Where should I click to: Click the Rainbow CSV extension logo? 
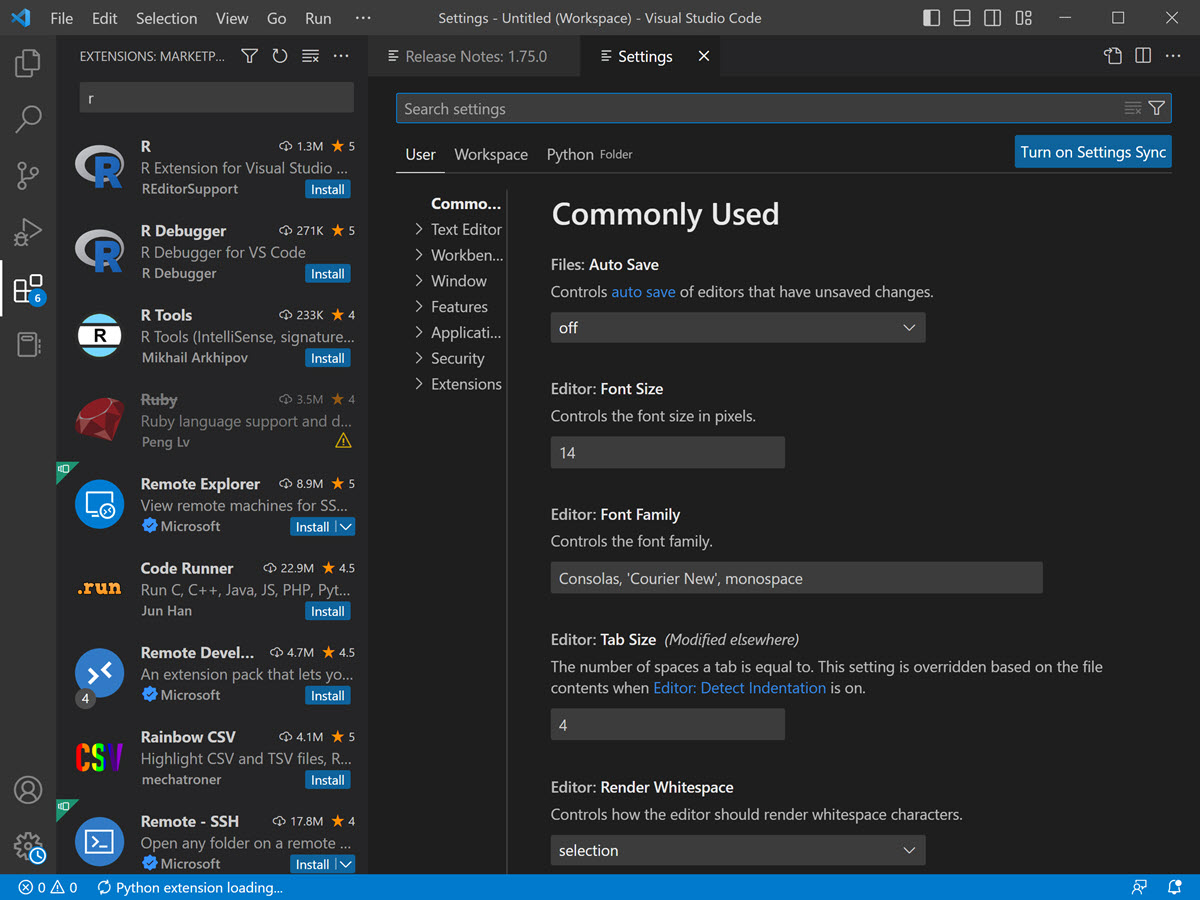99,758
